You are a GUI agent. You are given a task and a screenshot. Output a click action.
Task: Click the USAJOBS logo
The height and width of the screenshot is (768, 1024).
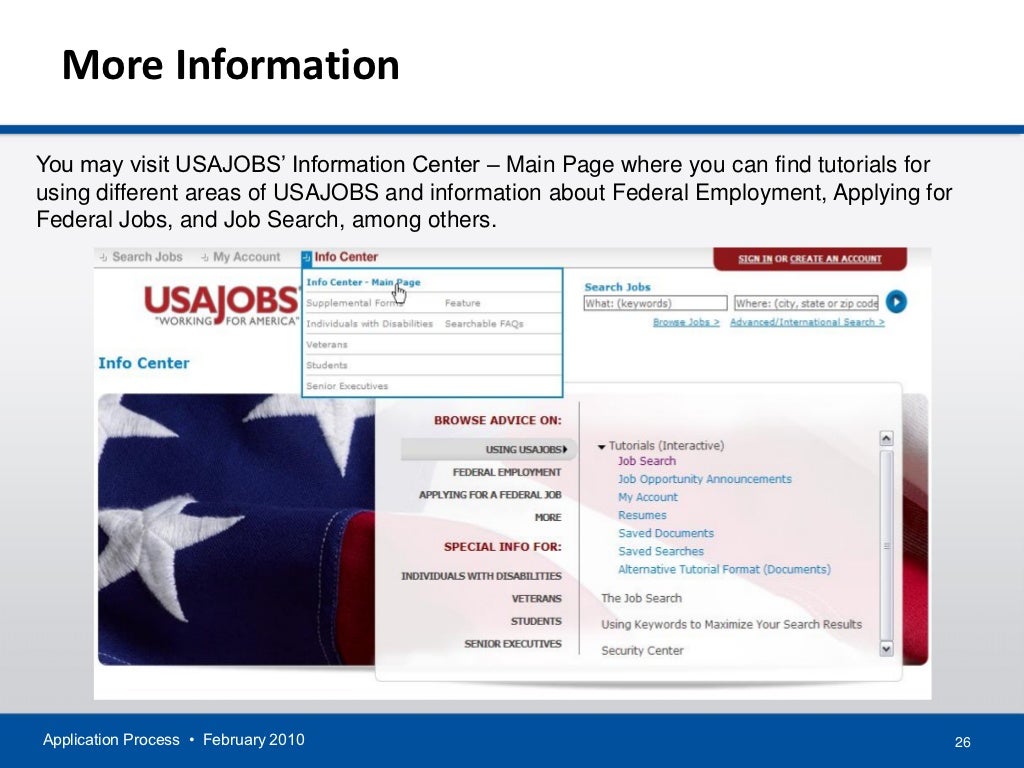click(x=221, y=306)
